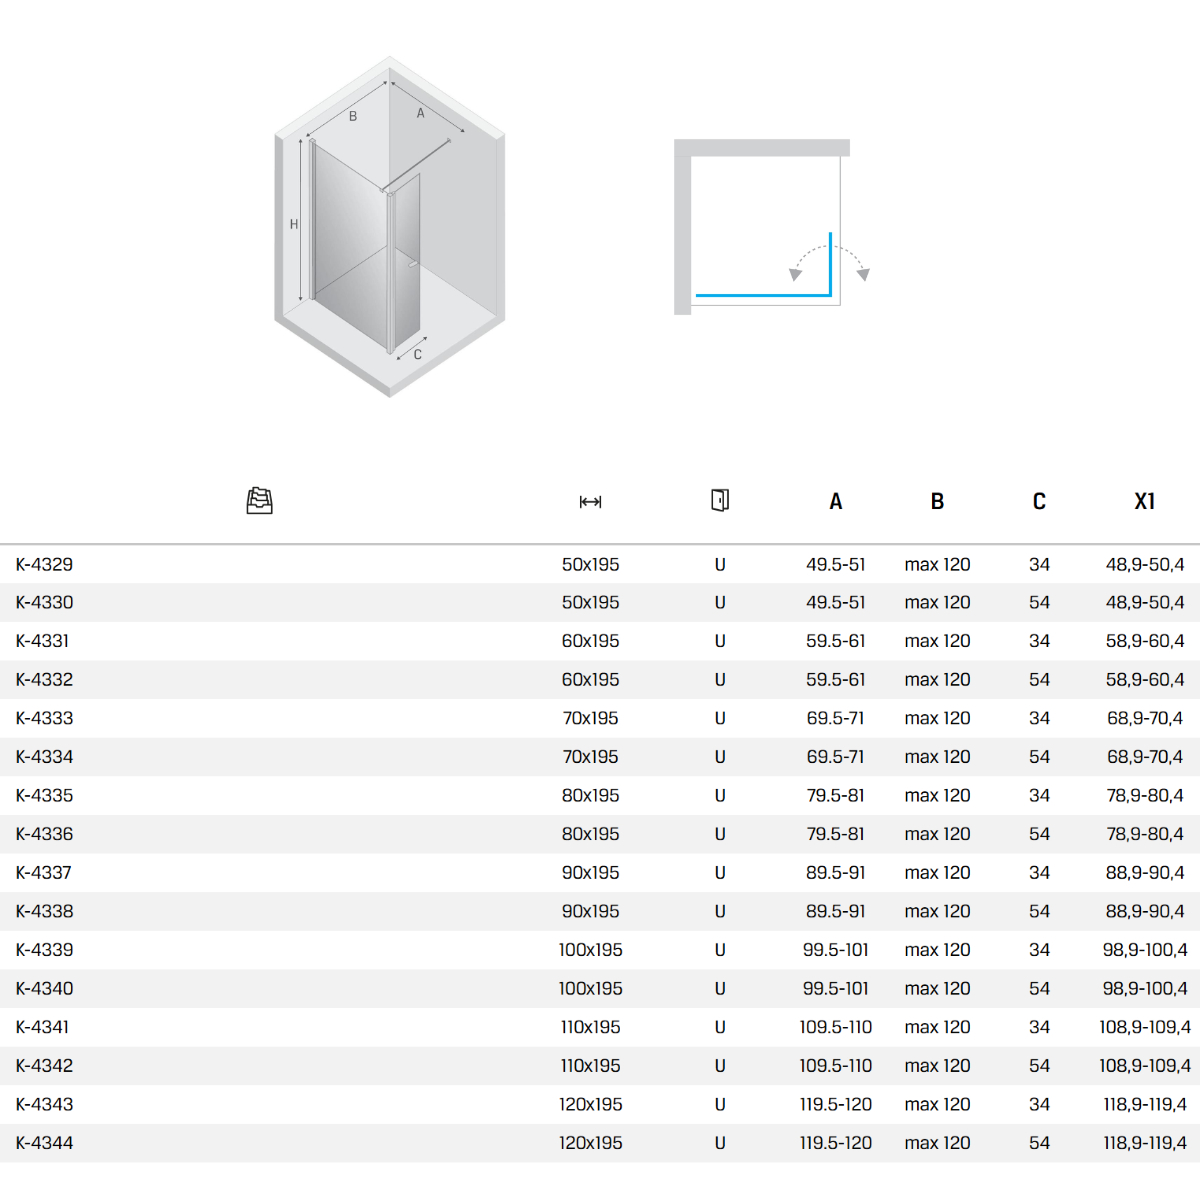Click the A value 69.5-71 for K-4333
The width and height of the screenshot is (1200, 1194).
click(835, 718)
